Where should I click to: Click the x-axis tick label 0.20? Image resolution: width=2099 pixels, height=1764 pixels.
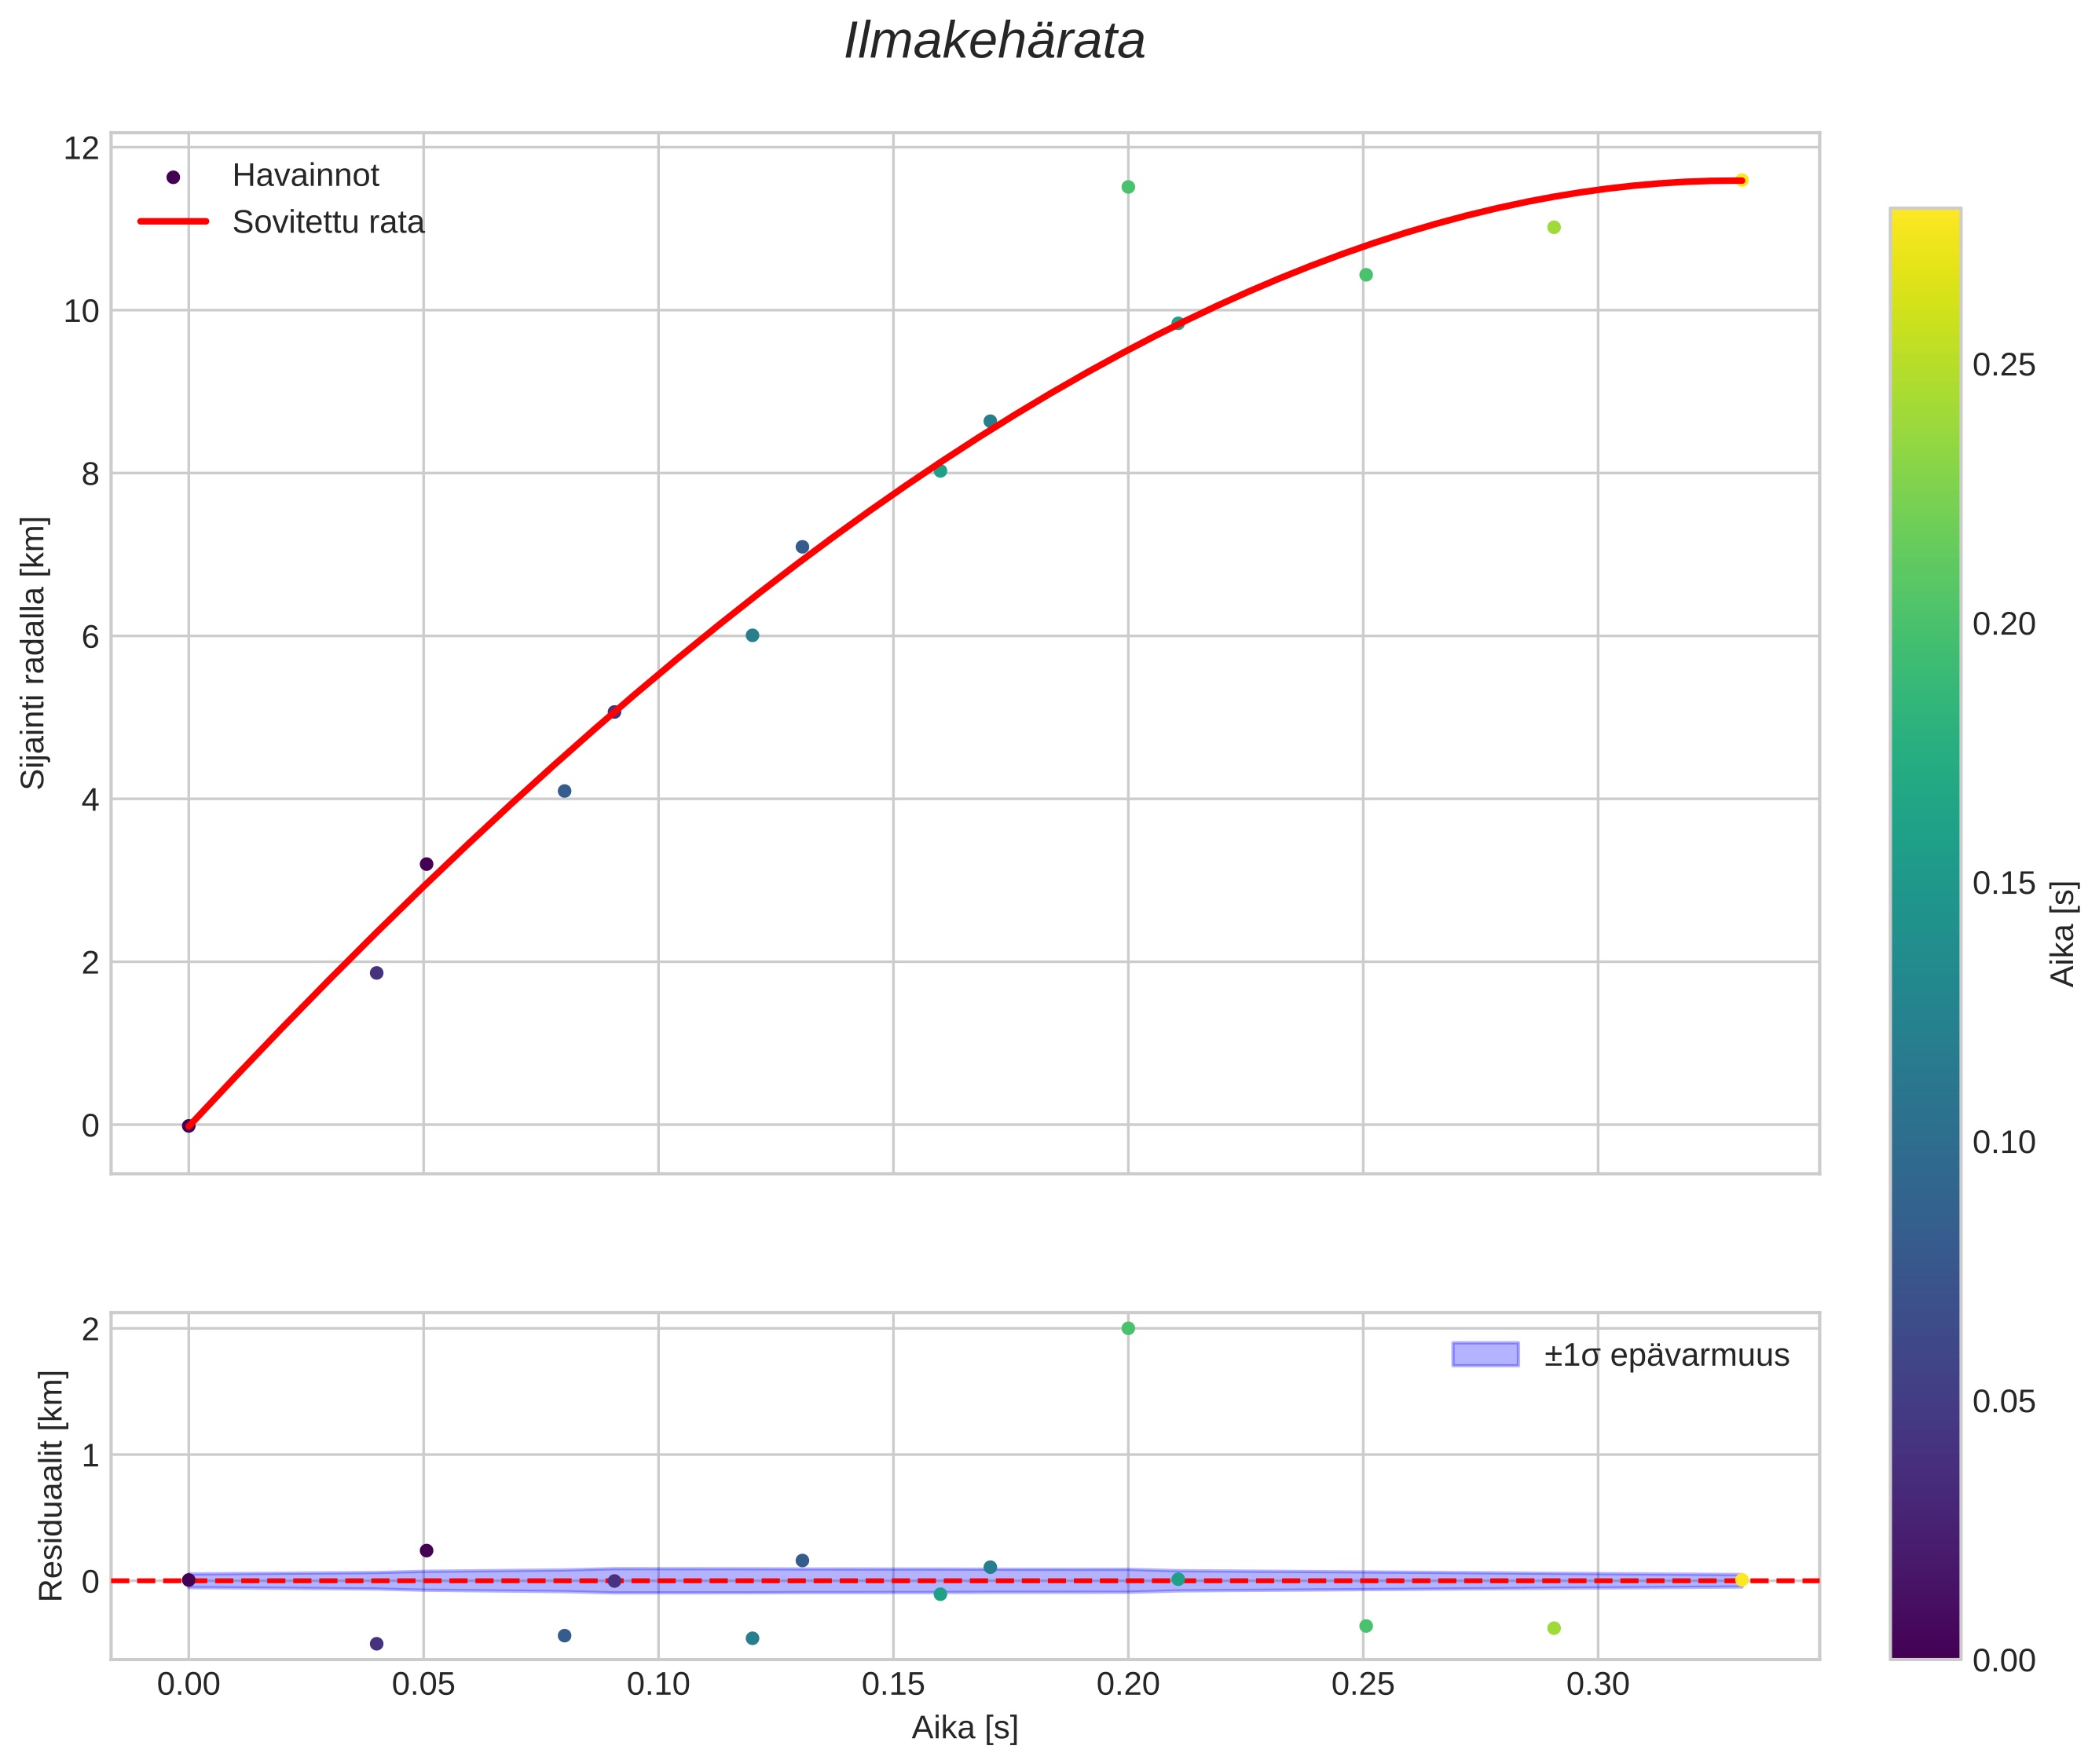click(x=1128, y=1685)
